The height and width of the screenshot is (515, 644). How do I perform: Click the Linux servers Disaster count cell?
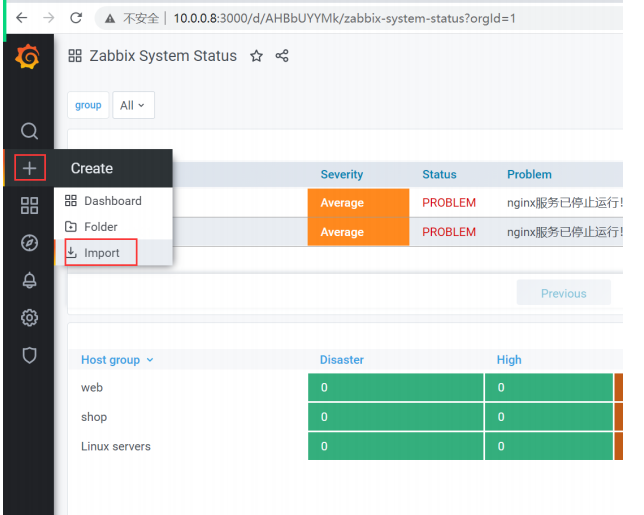click(396, 446)
